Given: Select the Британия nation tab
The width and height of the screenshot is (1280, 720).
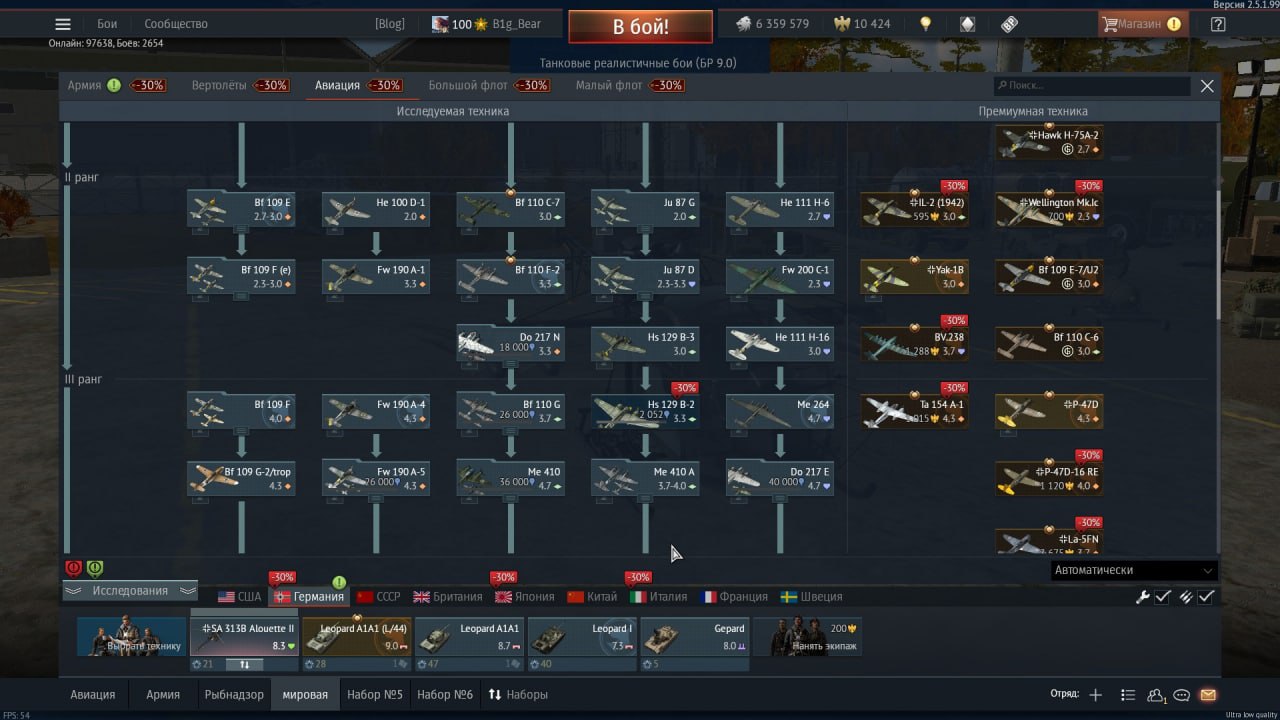Looking at the screenshot, I should pos(448,597).
